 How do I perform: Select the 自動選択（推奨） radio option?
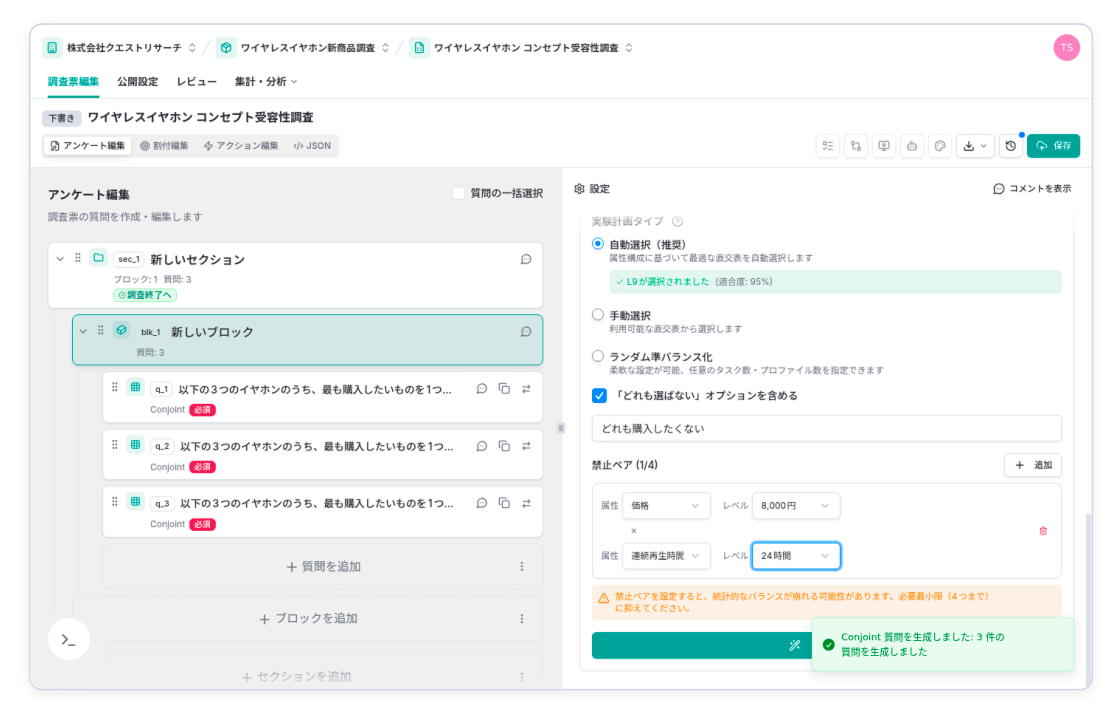tap(598, 244)
